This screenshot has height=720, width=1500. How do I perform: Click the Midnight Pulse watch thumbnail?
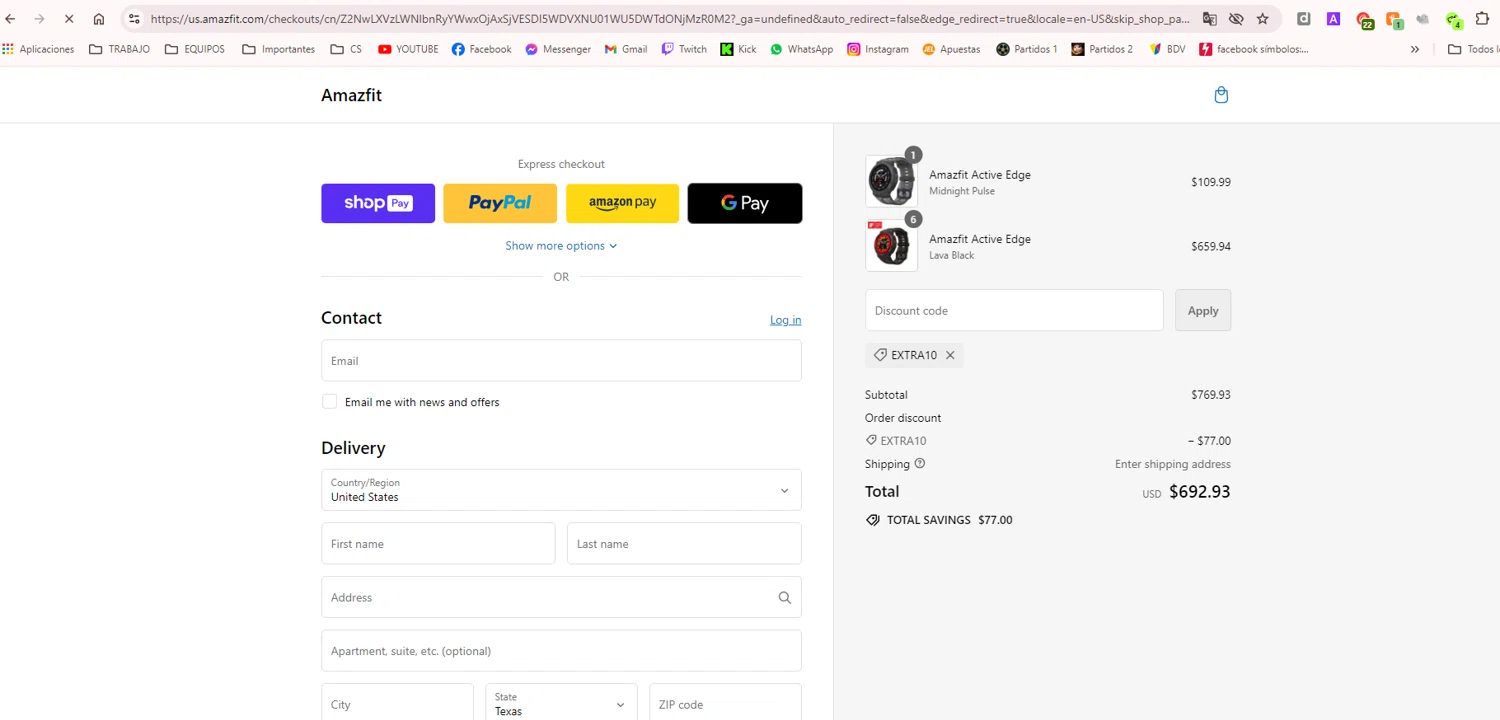click(891, 182)
